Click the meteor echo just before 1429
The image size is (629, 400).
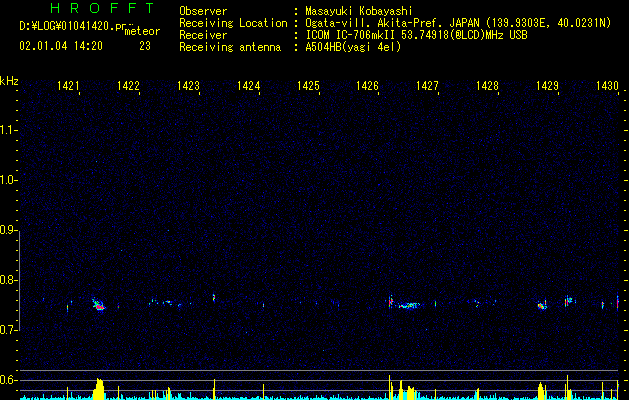tap(542, 305)
